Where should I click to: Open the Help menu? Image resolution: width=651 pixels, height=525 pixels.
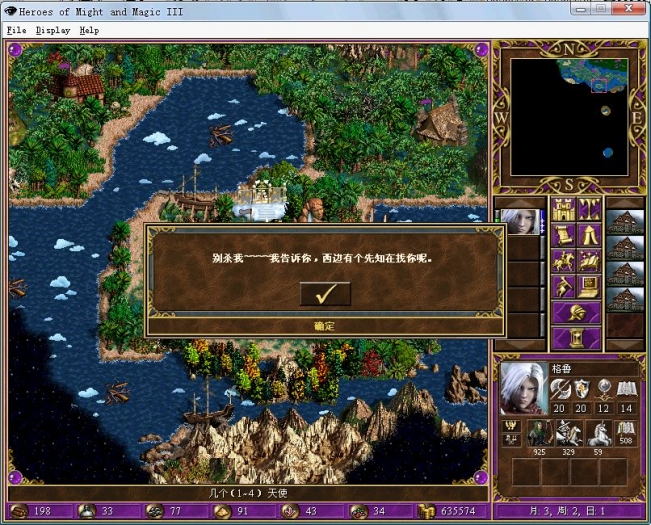click(x=89, y=30)
